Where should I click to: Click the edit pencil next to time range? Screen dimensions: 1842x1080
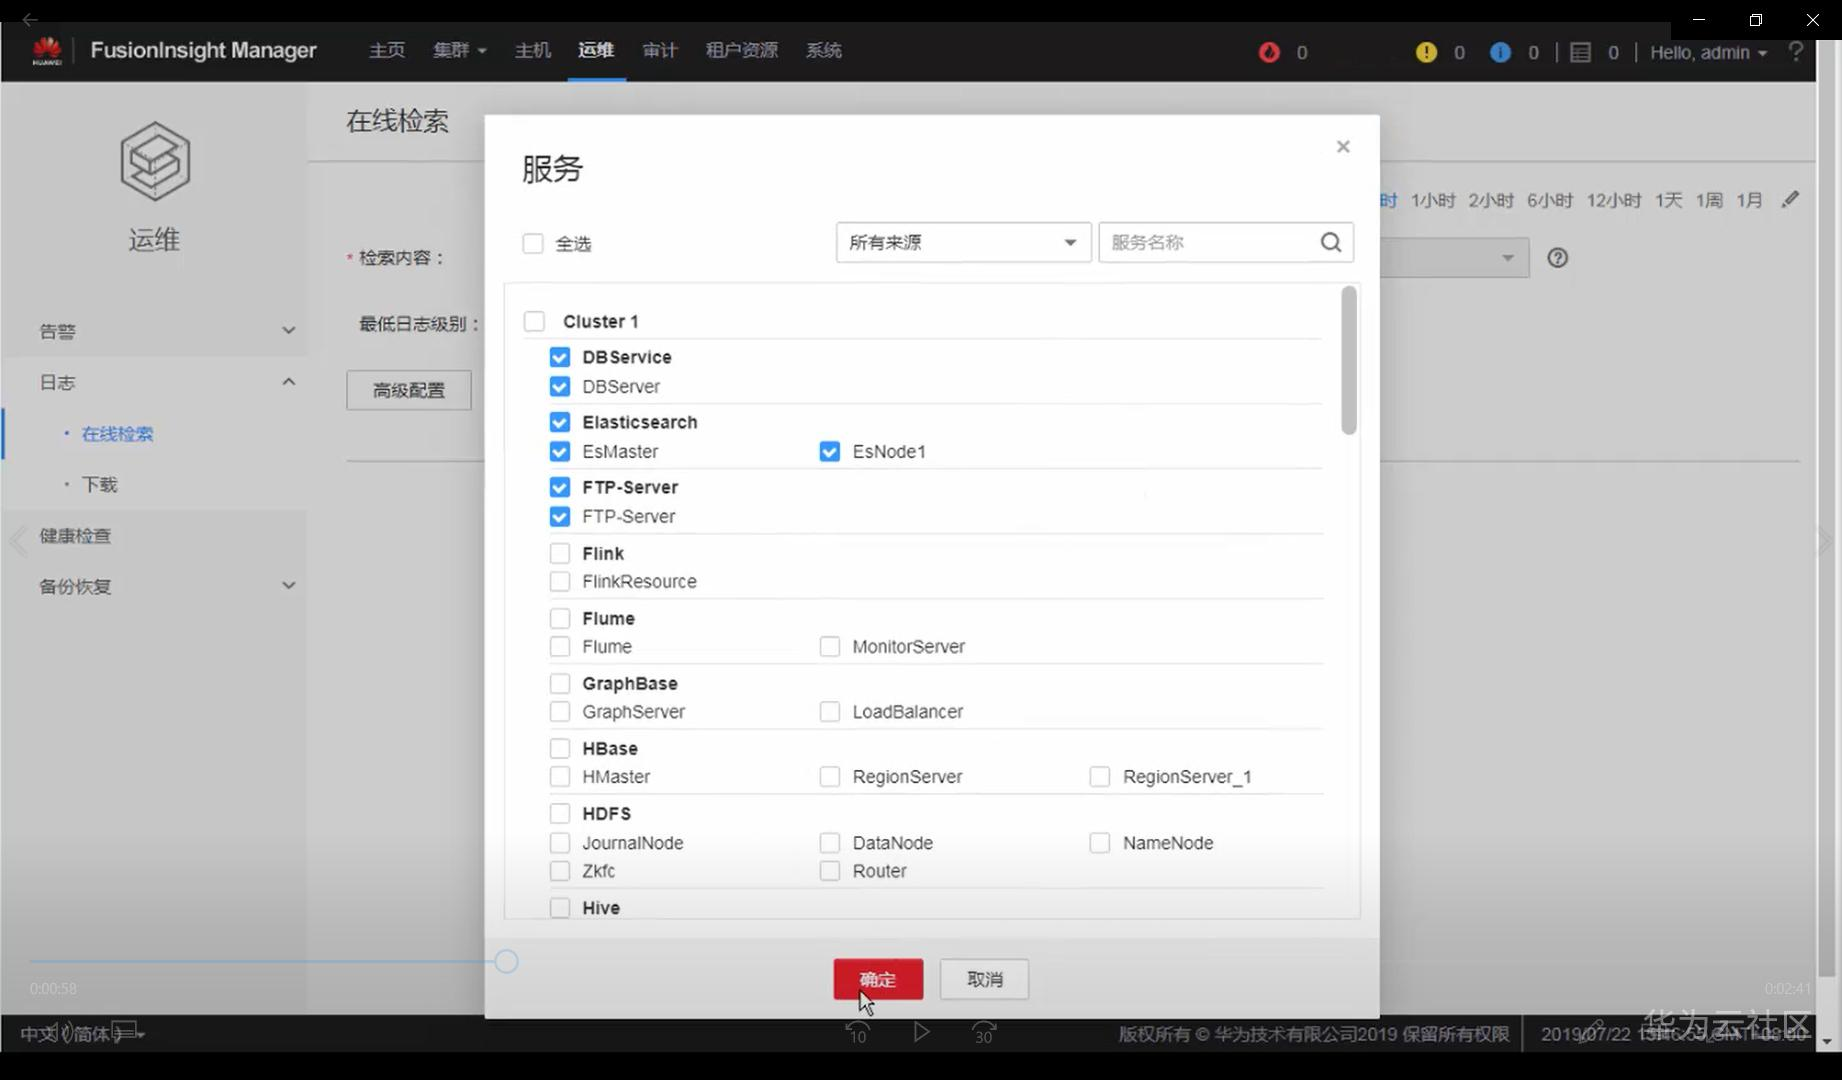coord(1790,200)
